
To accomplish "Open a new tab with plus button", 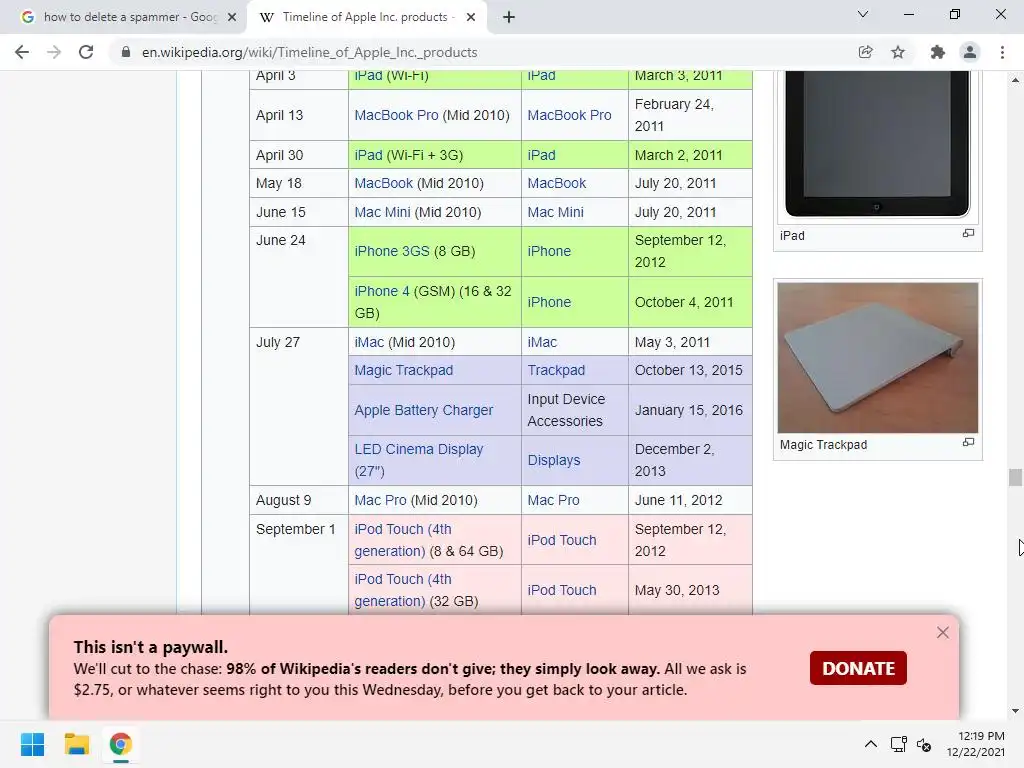I will 509,17.
